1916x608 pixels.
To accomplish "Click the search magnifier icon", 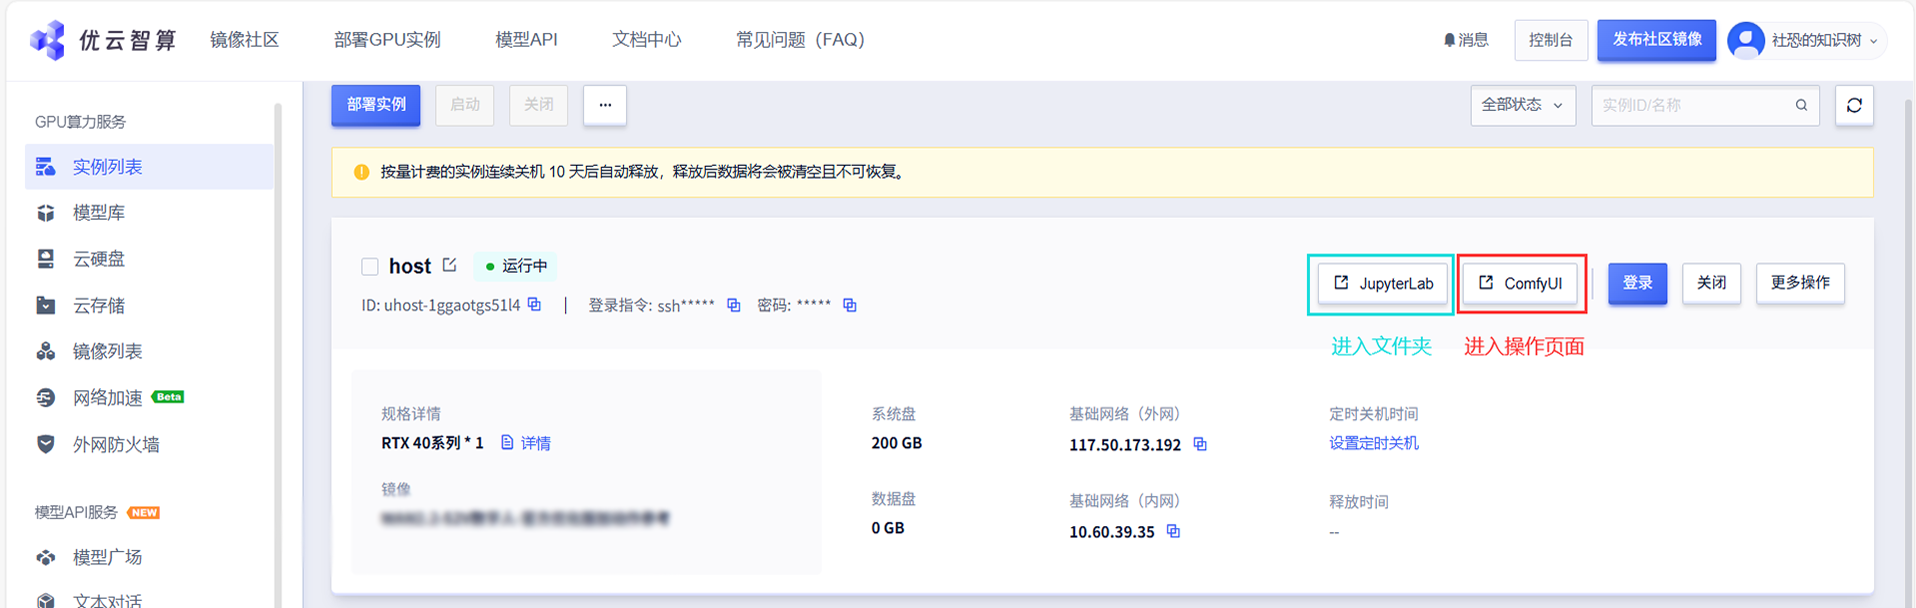I will click(1801, 105).
